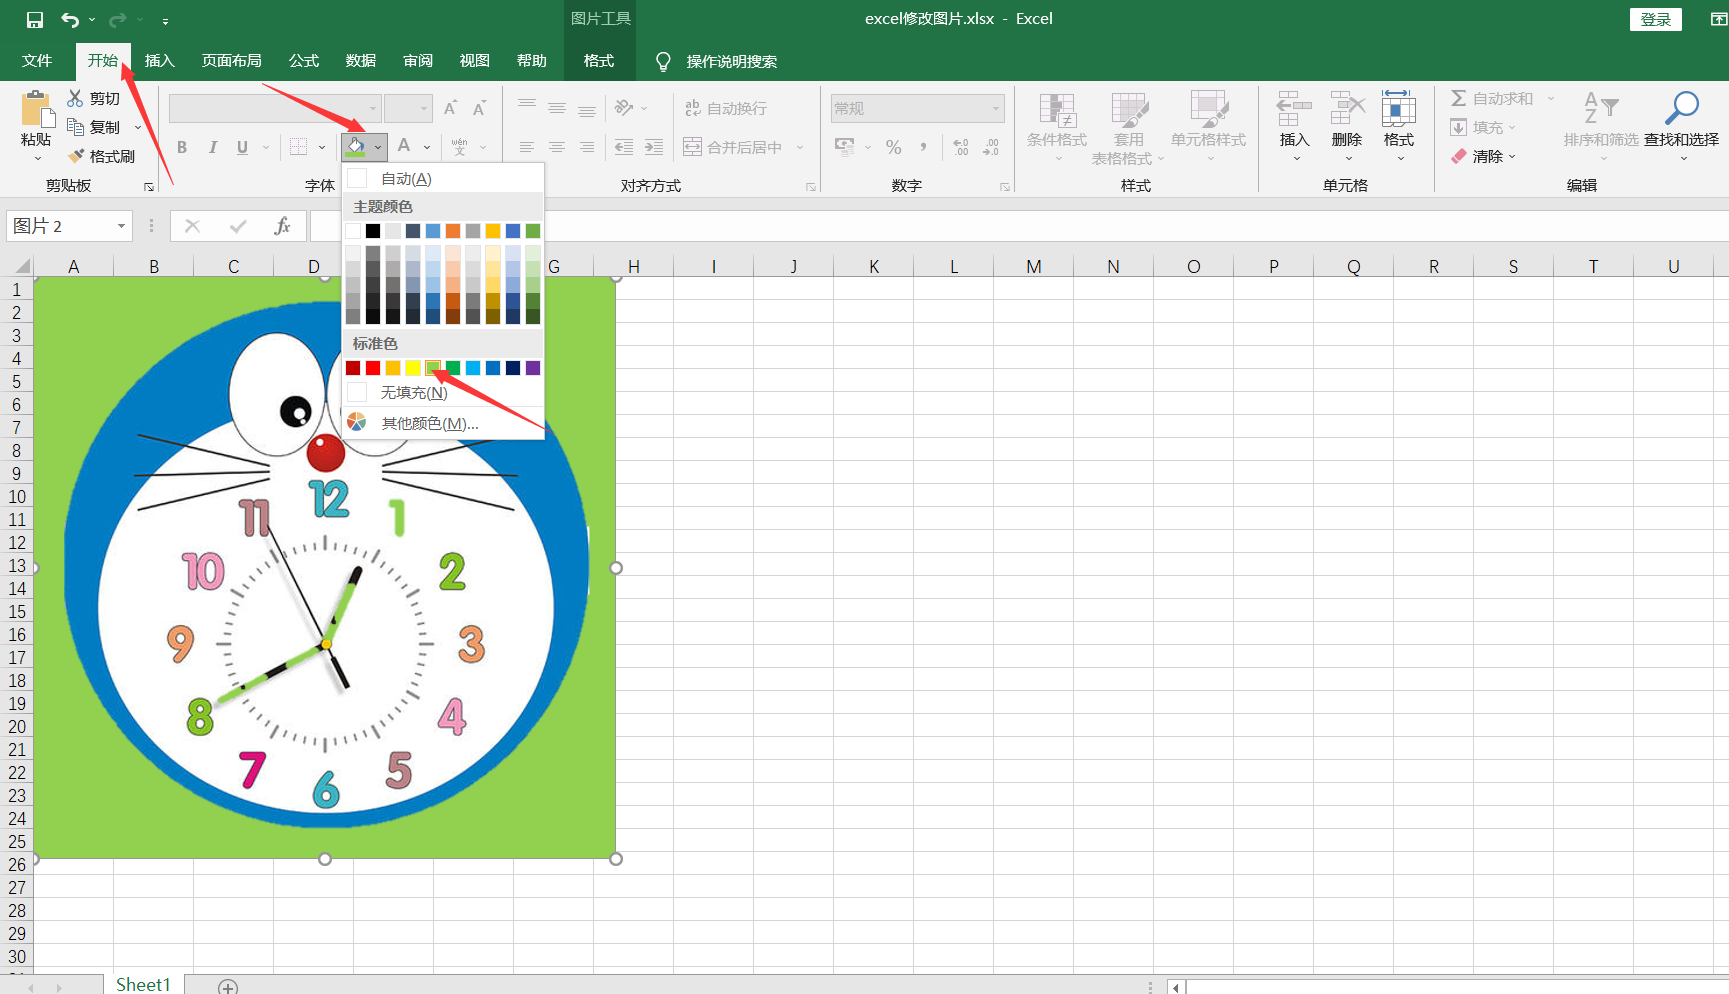This screenshot has width=1729, height=994.
Task: Choose 无填充(N) no fill option
Action: pyautogui.click(x=443, y=393)
